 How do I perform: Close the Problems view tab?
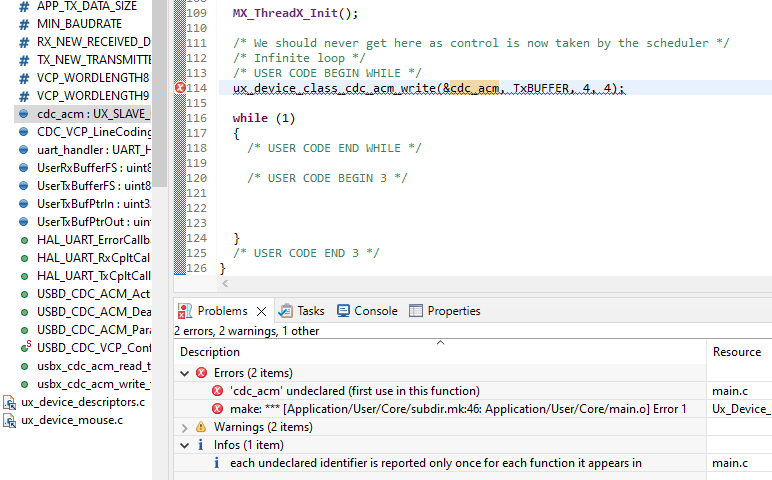point(261,312)
